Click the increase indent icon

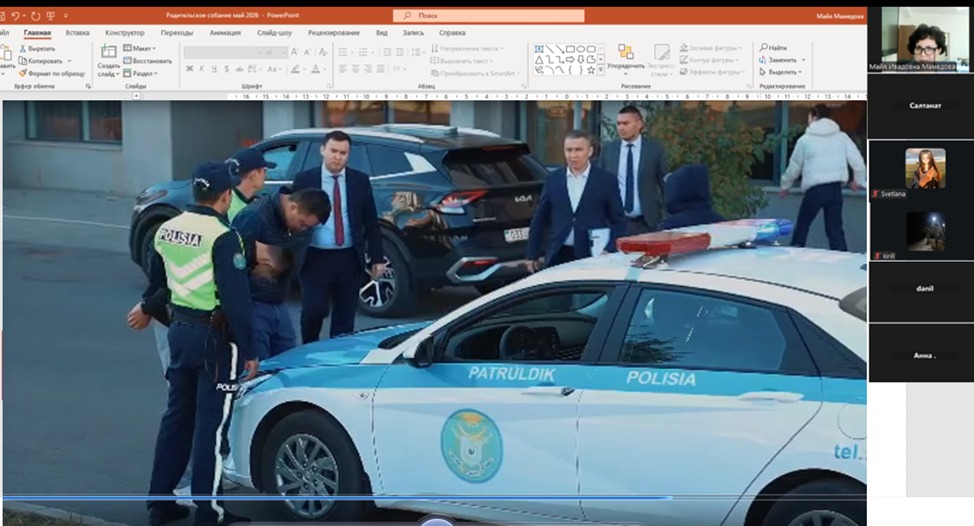tap(400, 53)
